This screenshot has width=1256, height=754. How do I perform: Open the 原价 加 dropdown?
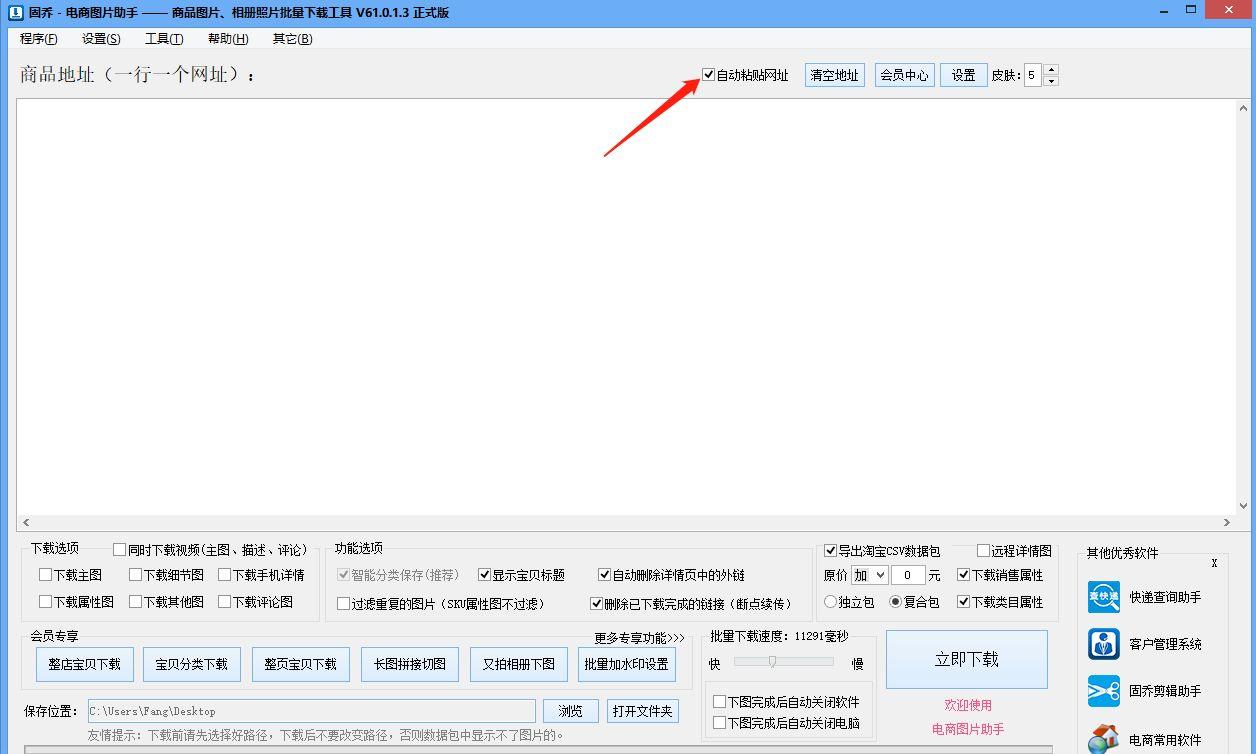pos(868,574)
